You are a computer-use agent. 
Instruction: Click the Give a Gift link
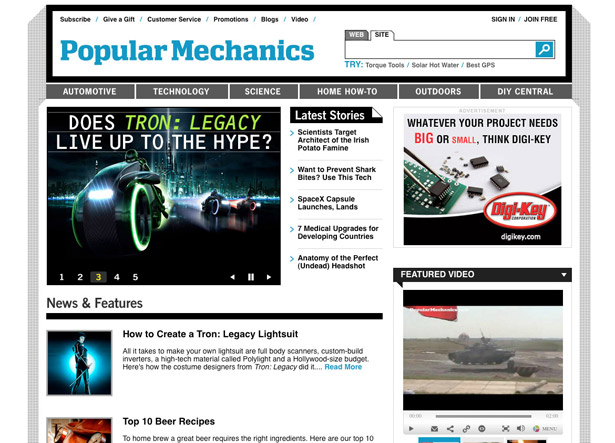tap(118, 19)
